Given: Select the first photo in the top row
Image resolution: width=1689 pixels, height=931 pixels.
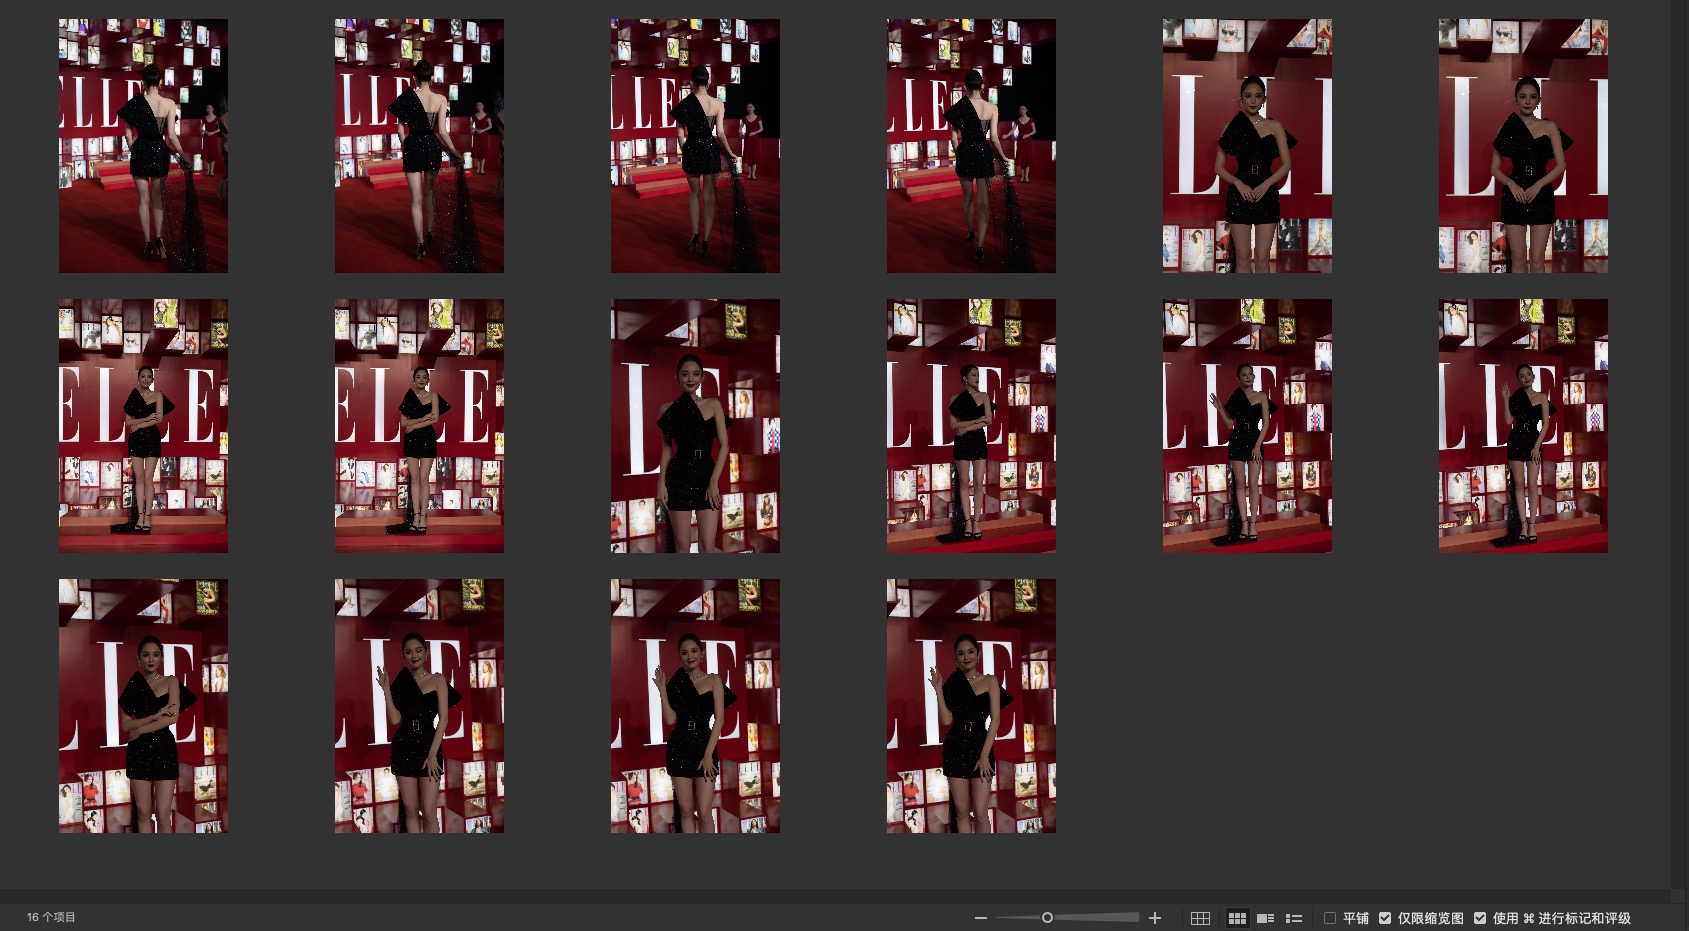Looking at the screenshot, I should click(x=143, y=146).
